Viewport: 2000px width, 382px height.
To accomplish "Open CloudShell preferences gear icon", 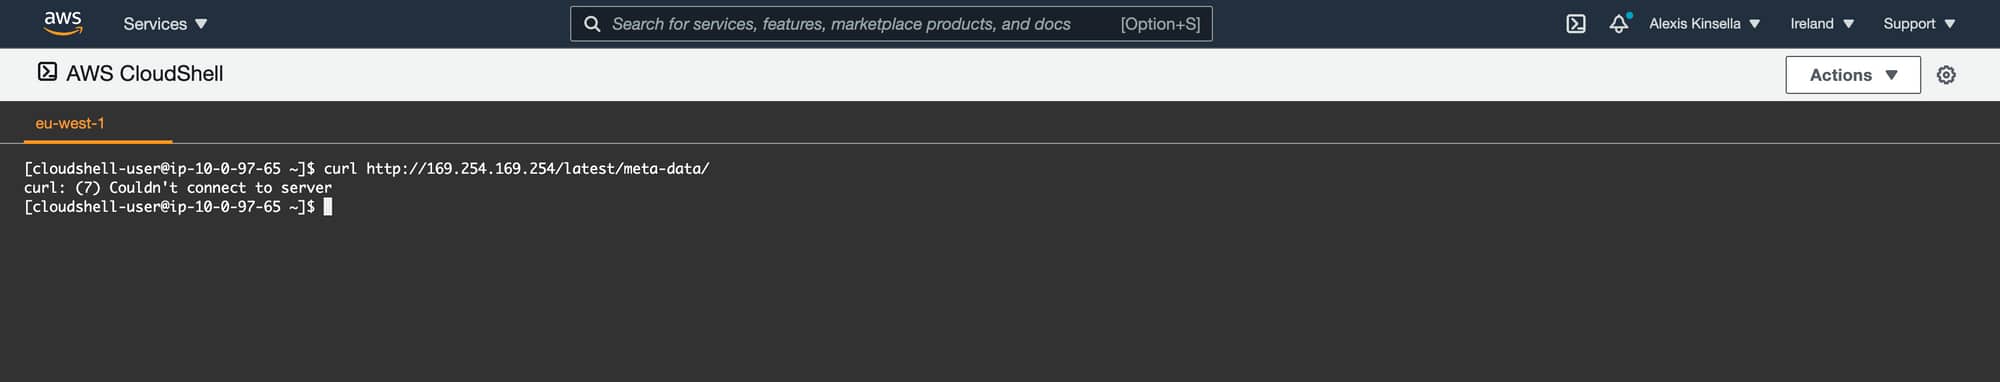I will pos(1946,75).
